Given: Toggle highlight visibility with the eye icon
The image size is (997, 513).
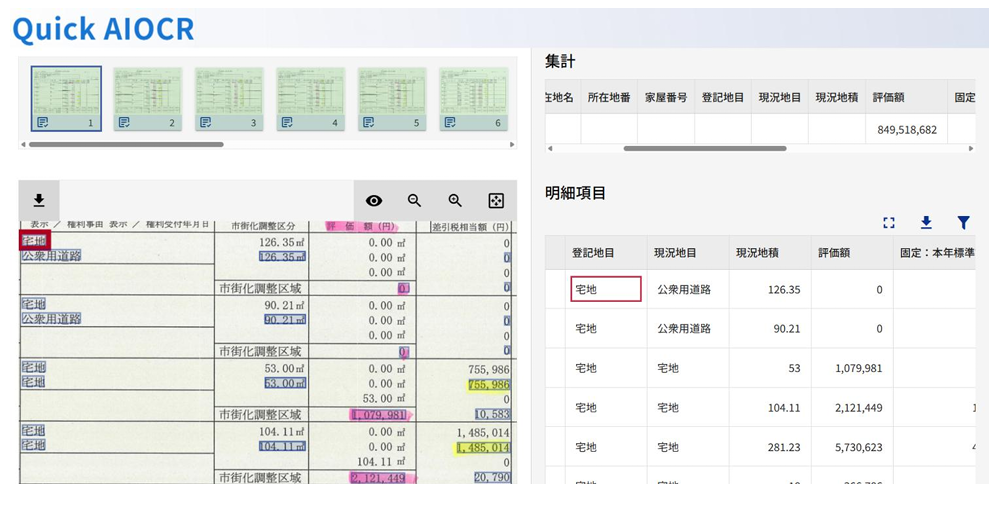Looking at the screenshot, I should click(374, 201).
